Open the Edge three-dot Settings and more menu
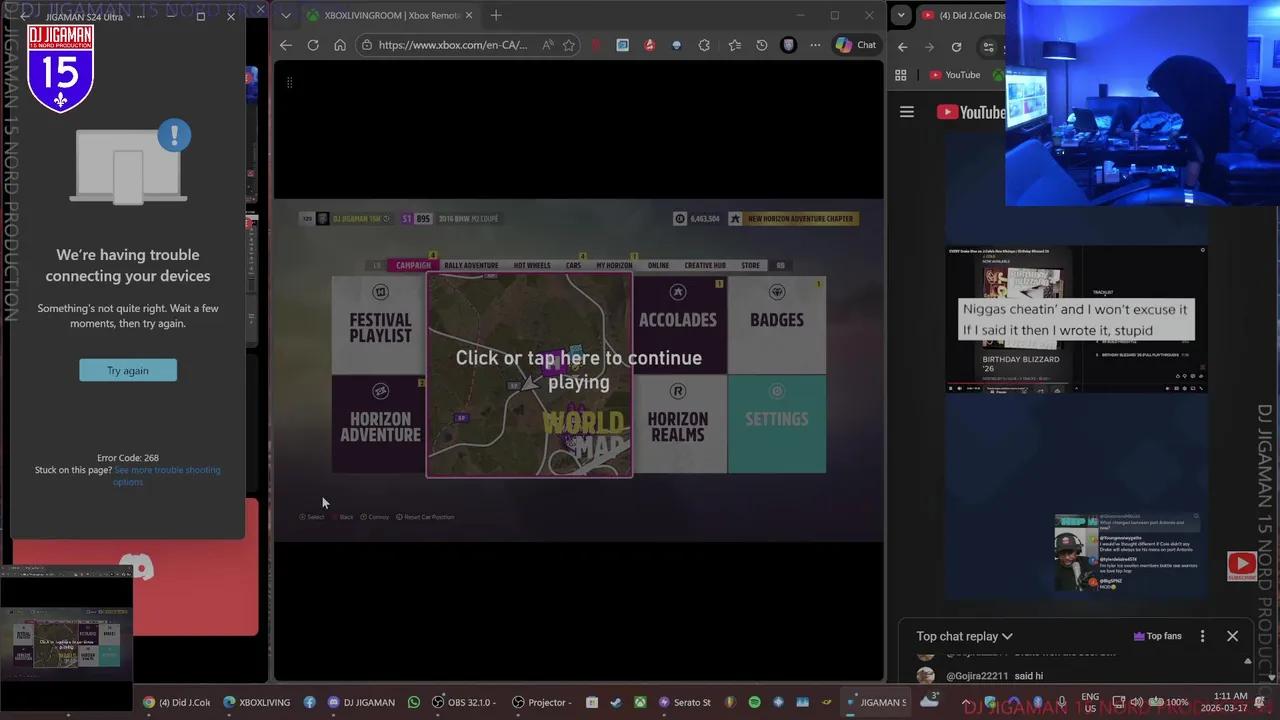The height and width of the screenshot is (720, 1280). (x=815, y=45)
